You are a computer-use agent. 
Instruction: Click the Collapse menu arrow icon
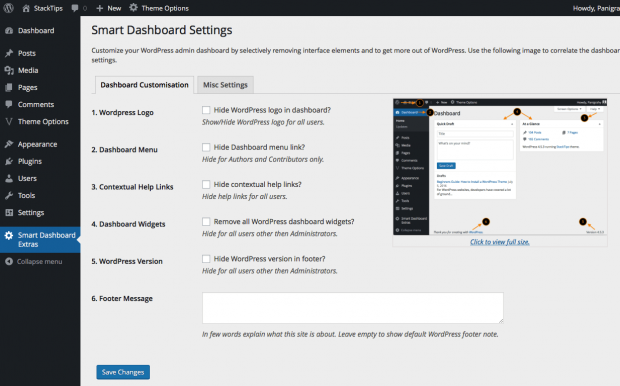(x=9, y=261)
